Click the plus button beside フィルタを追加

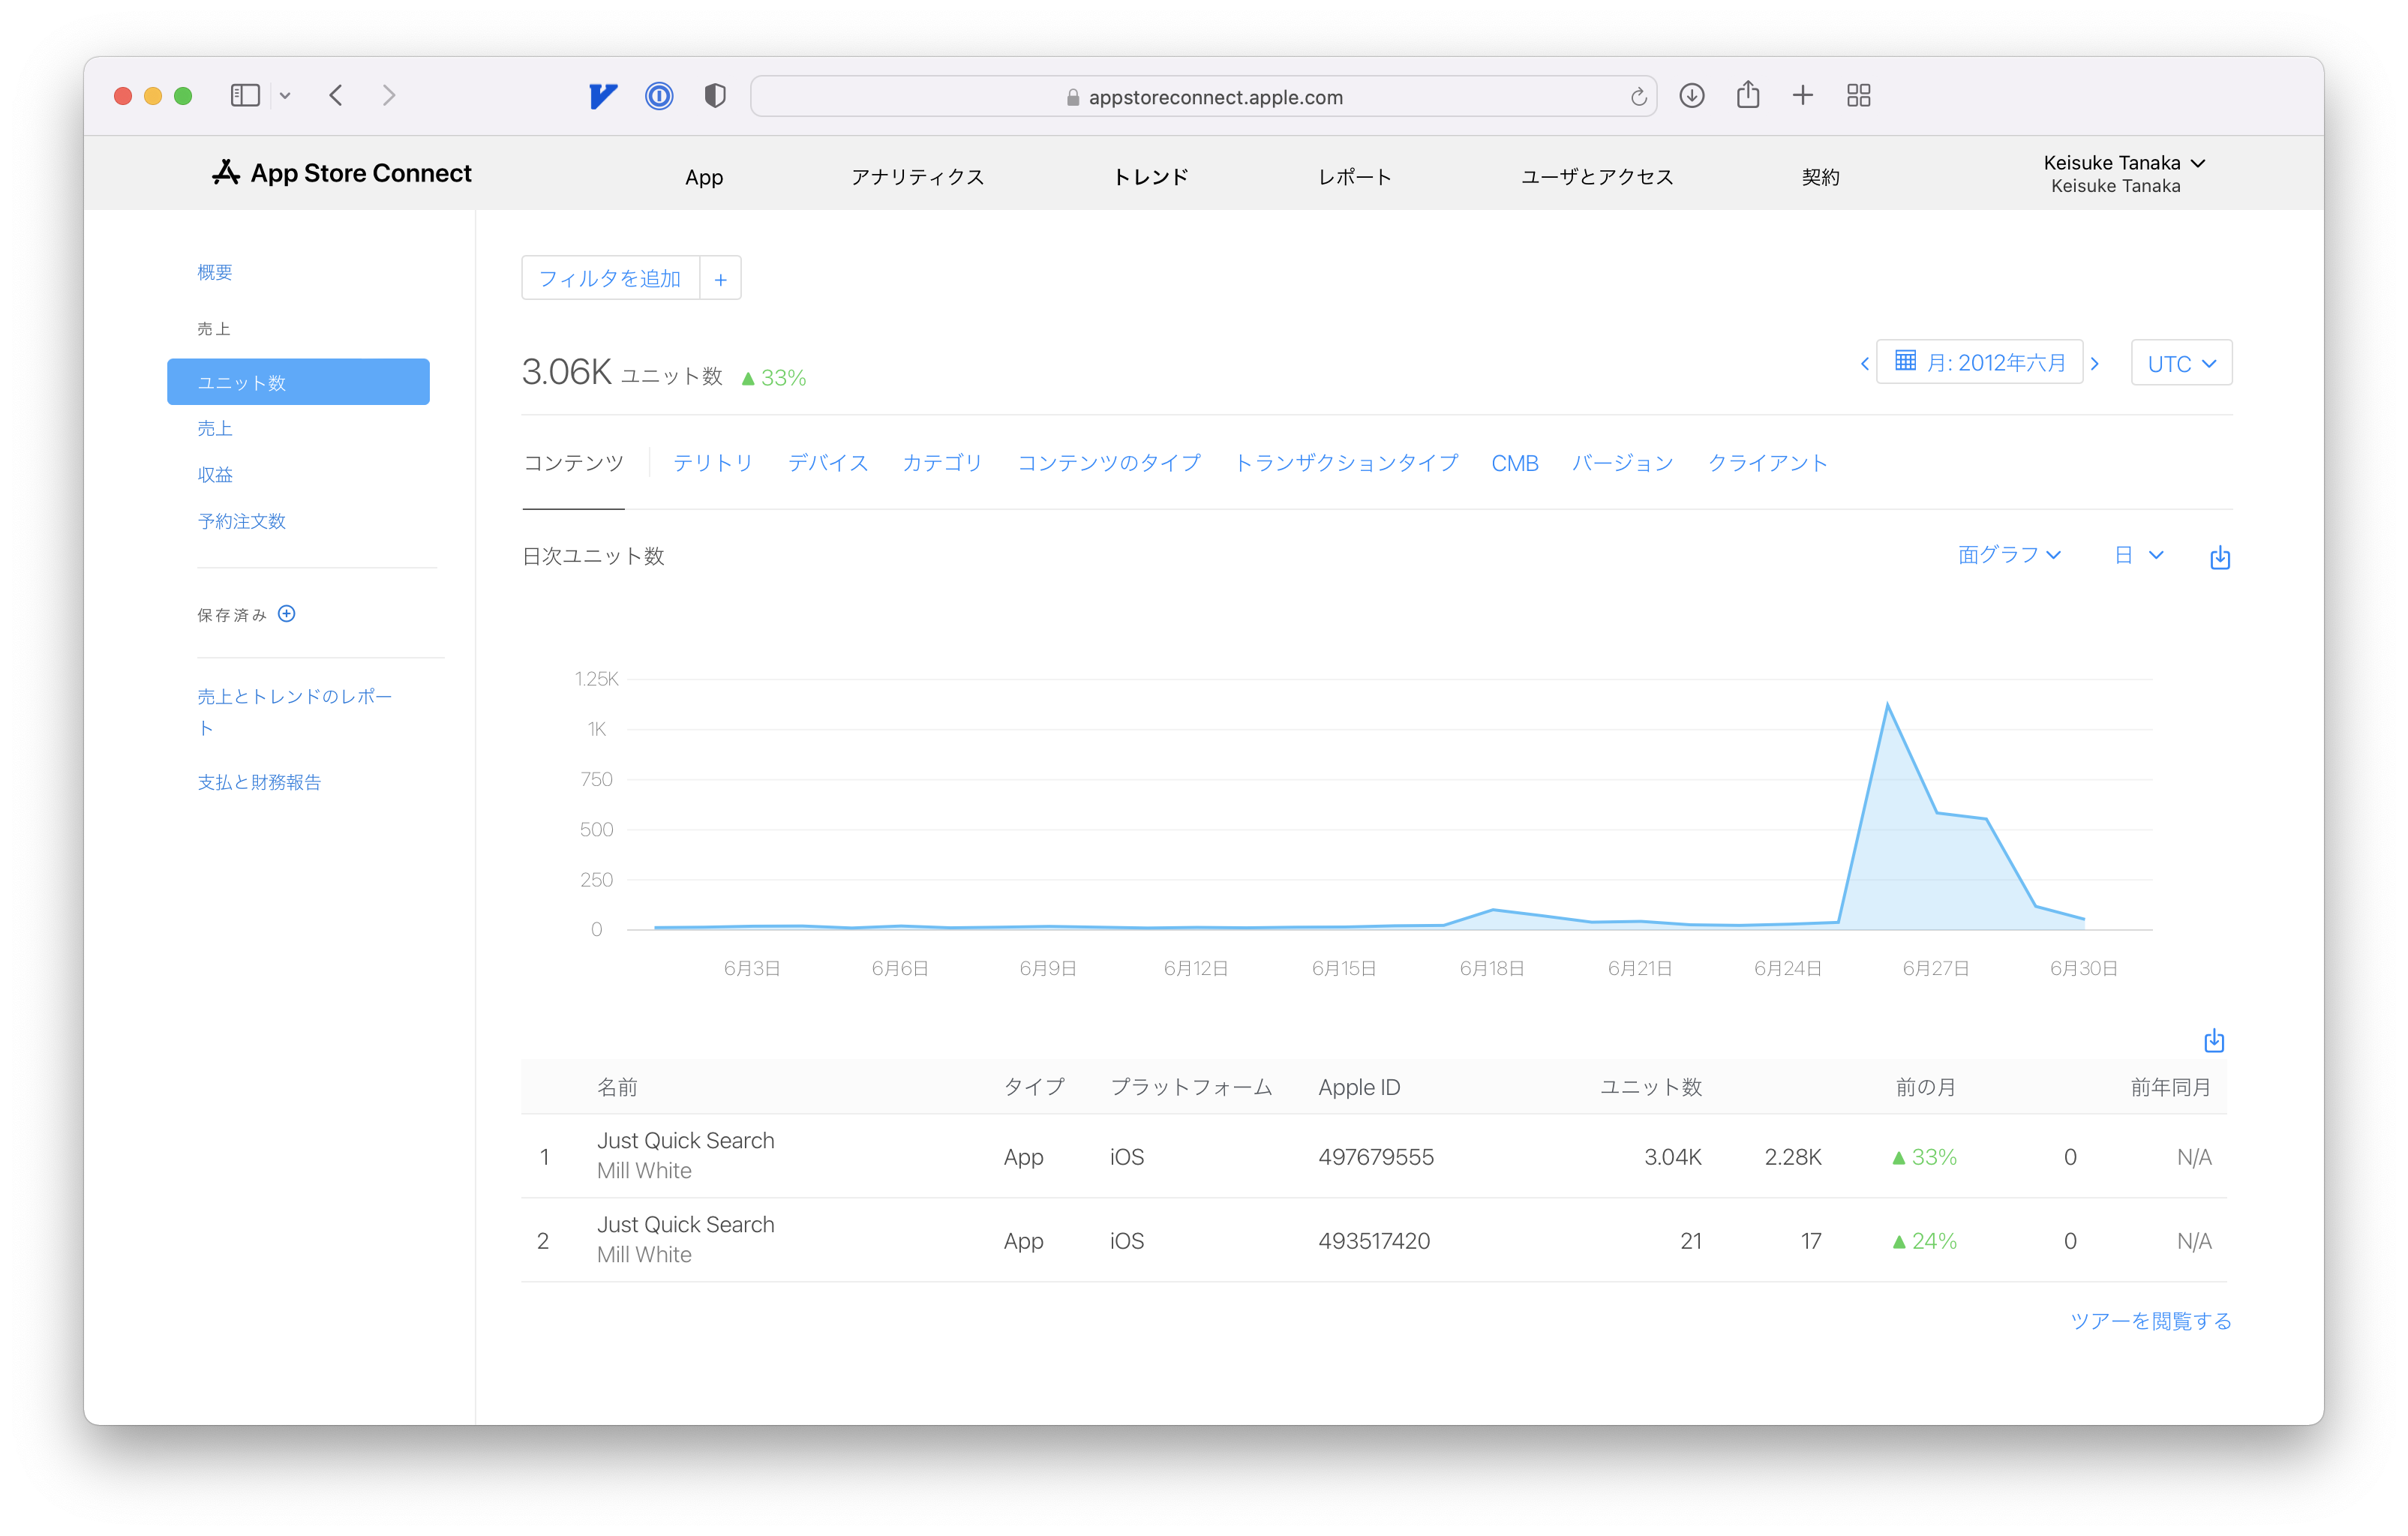720,278
